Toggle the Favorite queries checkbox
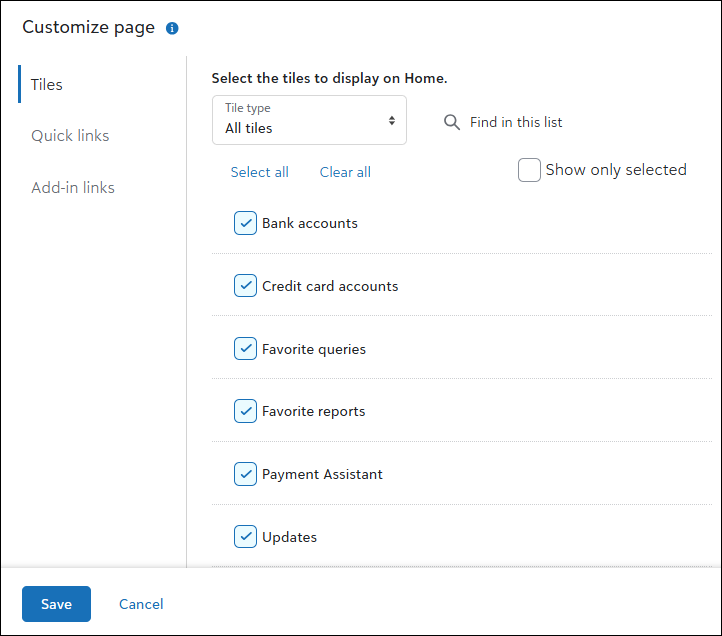This screenshot has width=722, height=636. [x=245, y=349]
